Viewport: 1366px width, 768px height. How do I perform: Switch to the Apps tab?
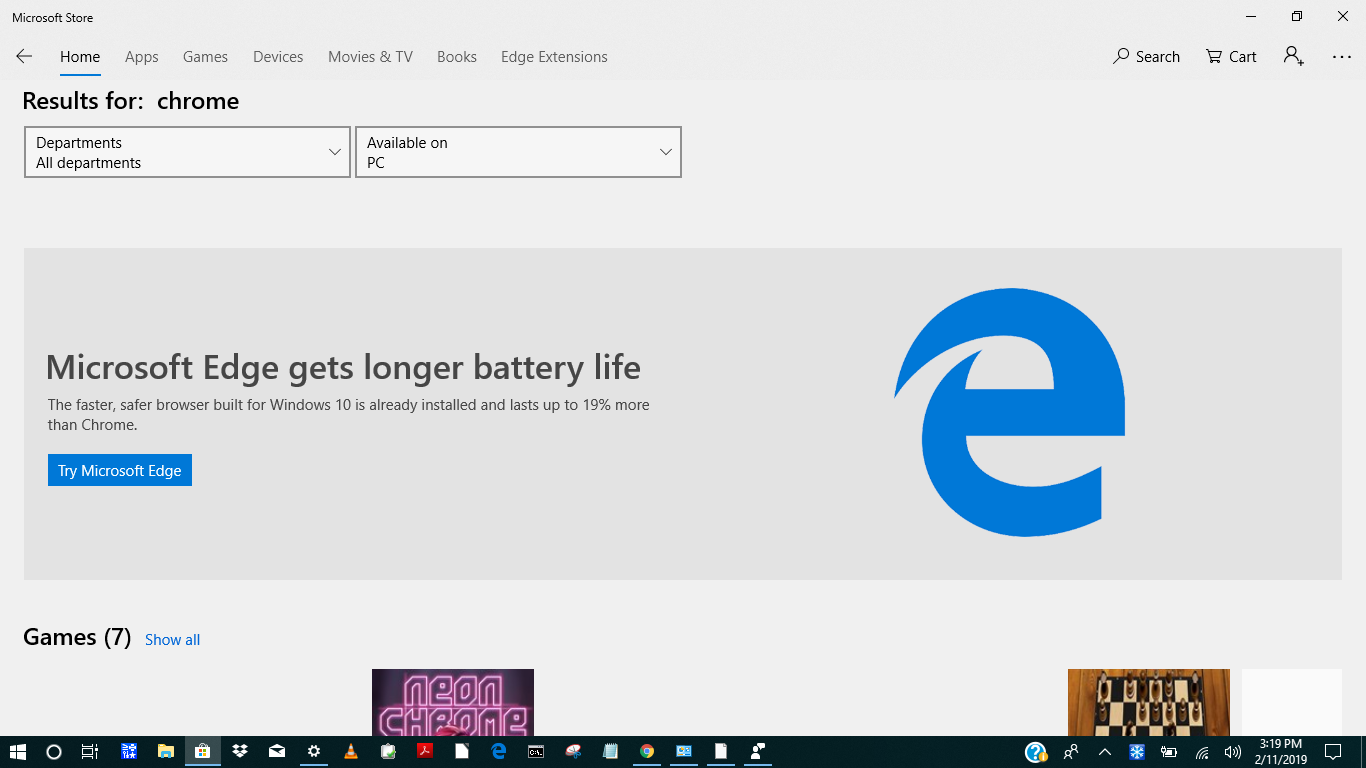(x=142, y=57)
